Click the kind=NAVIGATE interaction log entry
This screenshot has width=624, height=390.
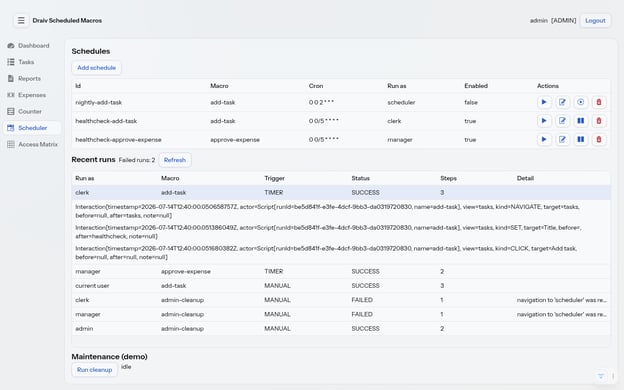coord(327,211)
